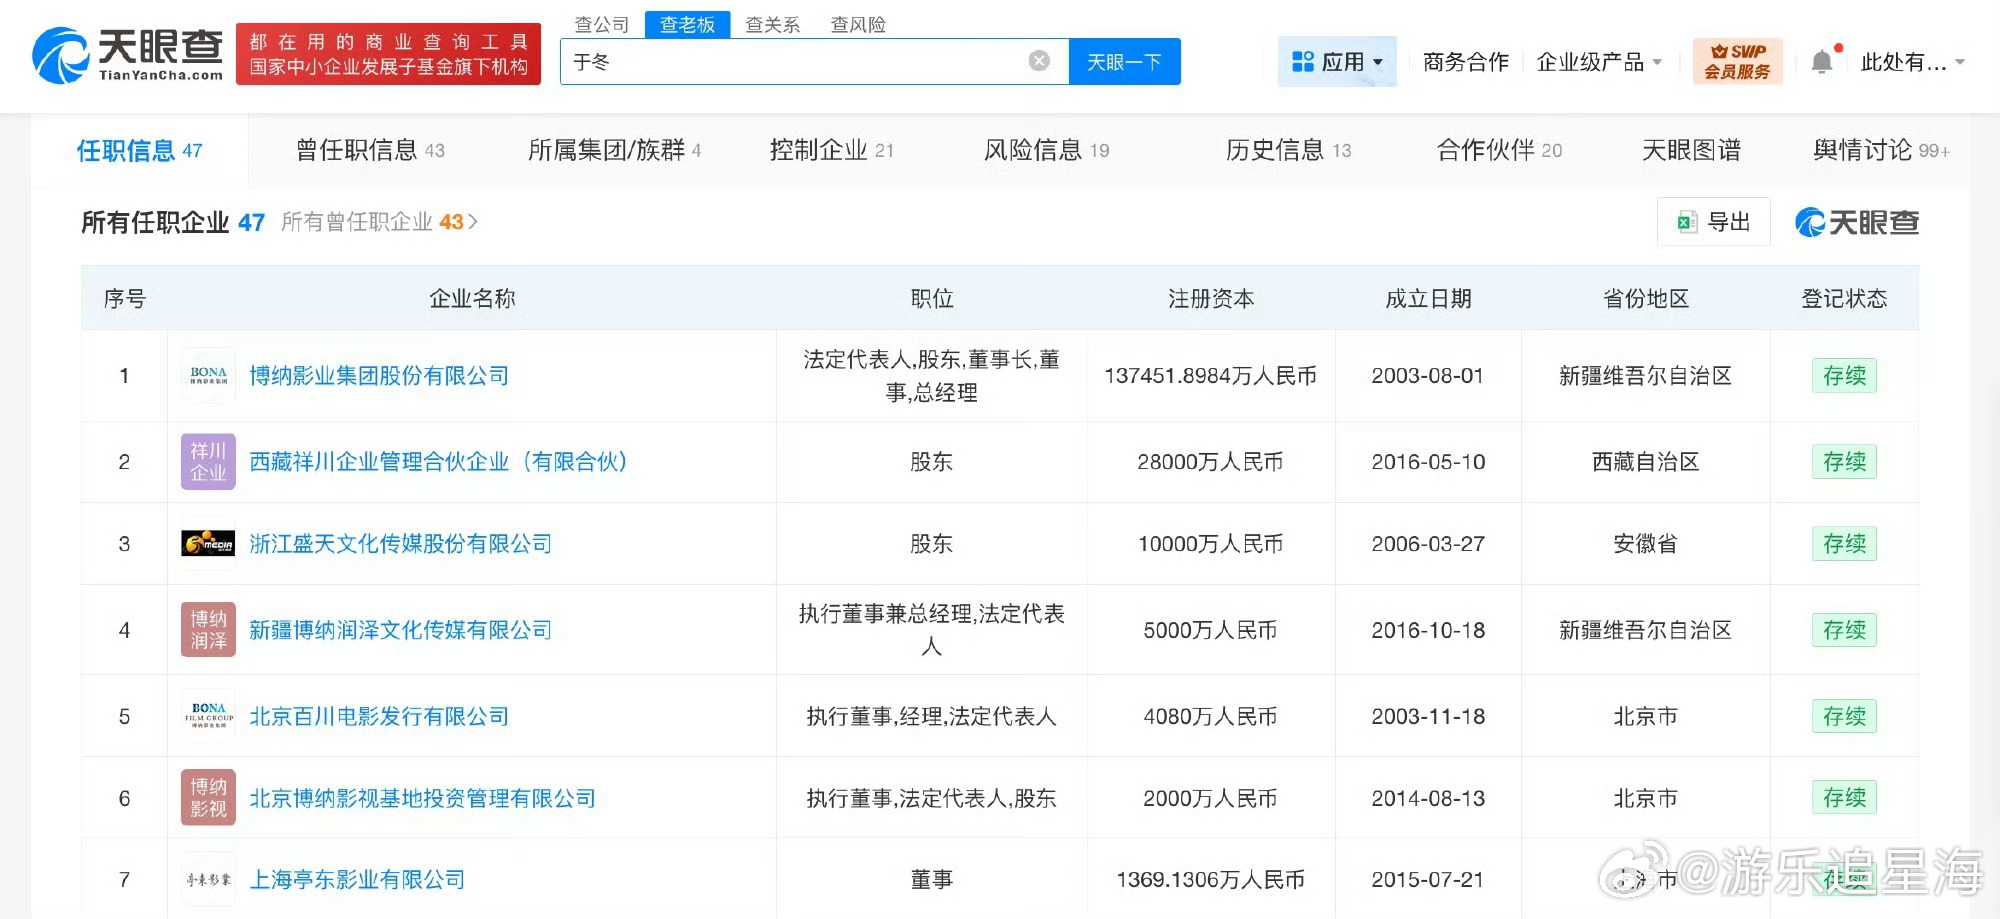Click the 亭东影业 logo in row 7
Image resolution: width=2000 pixels, height=919 pixels.
click(207, 879)
